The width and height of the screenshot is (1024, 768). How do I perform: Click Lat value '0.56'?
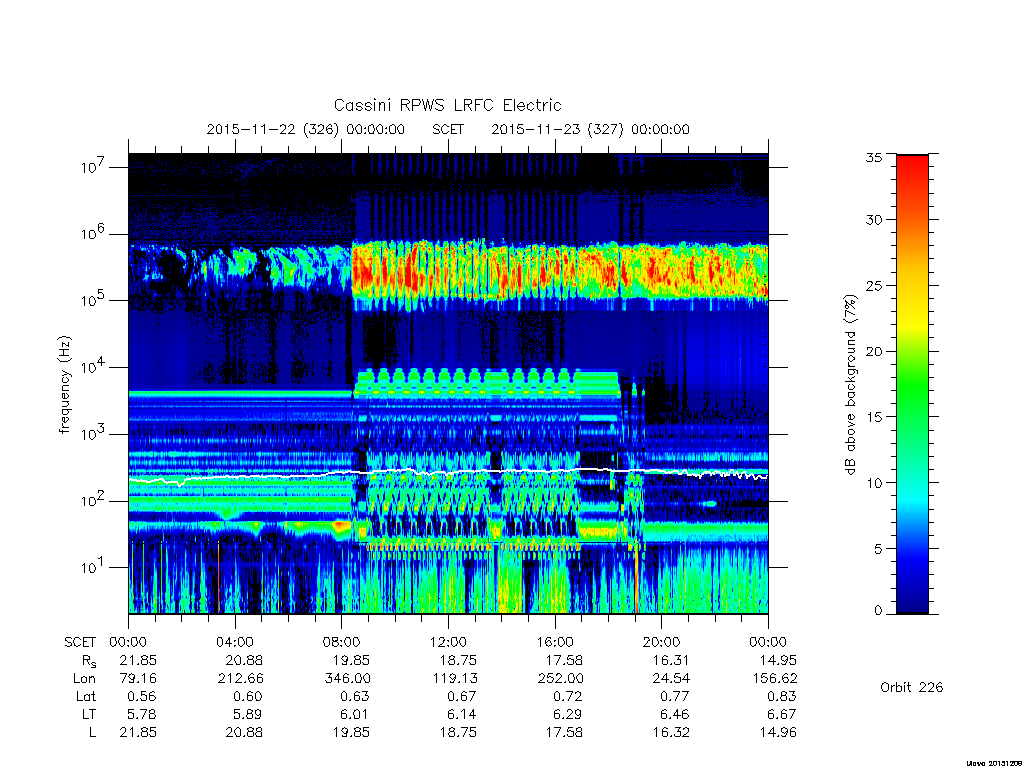142,696
